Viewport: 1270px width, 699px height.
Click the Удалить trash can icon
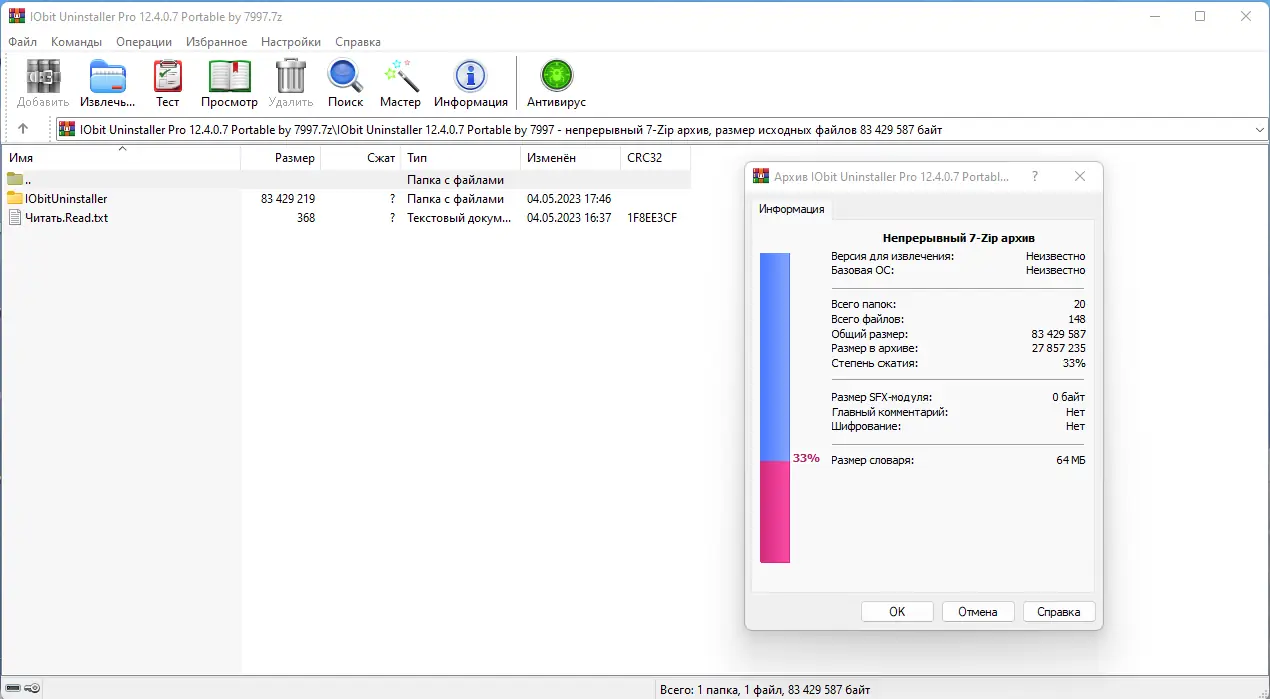(x=291, y=76)
